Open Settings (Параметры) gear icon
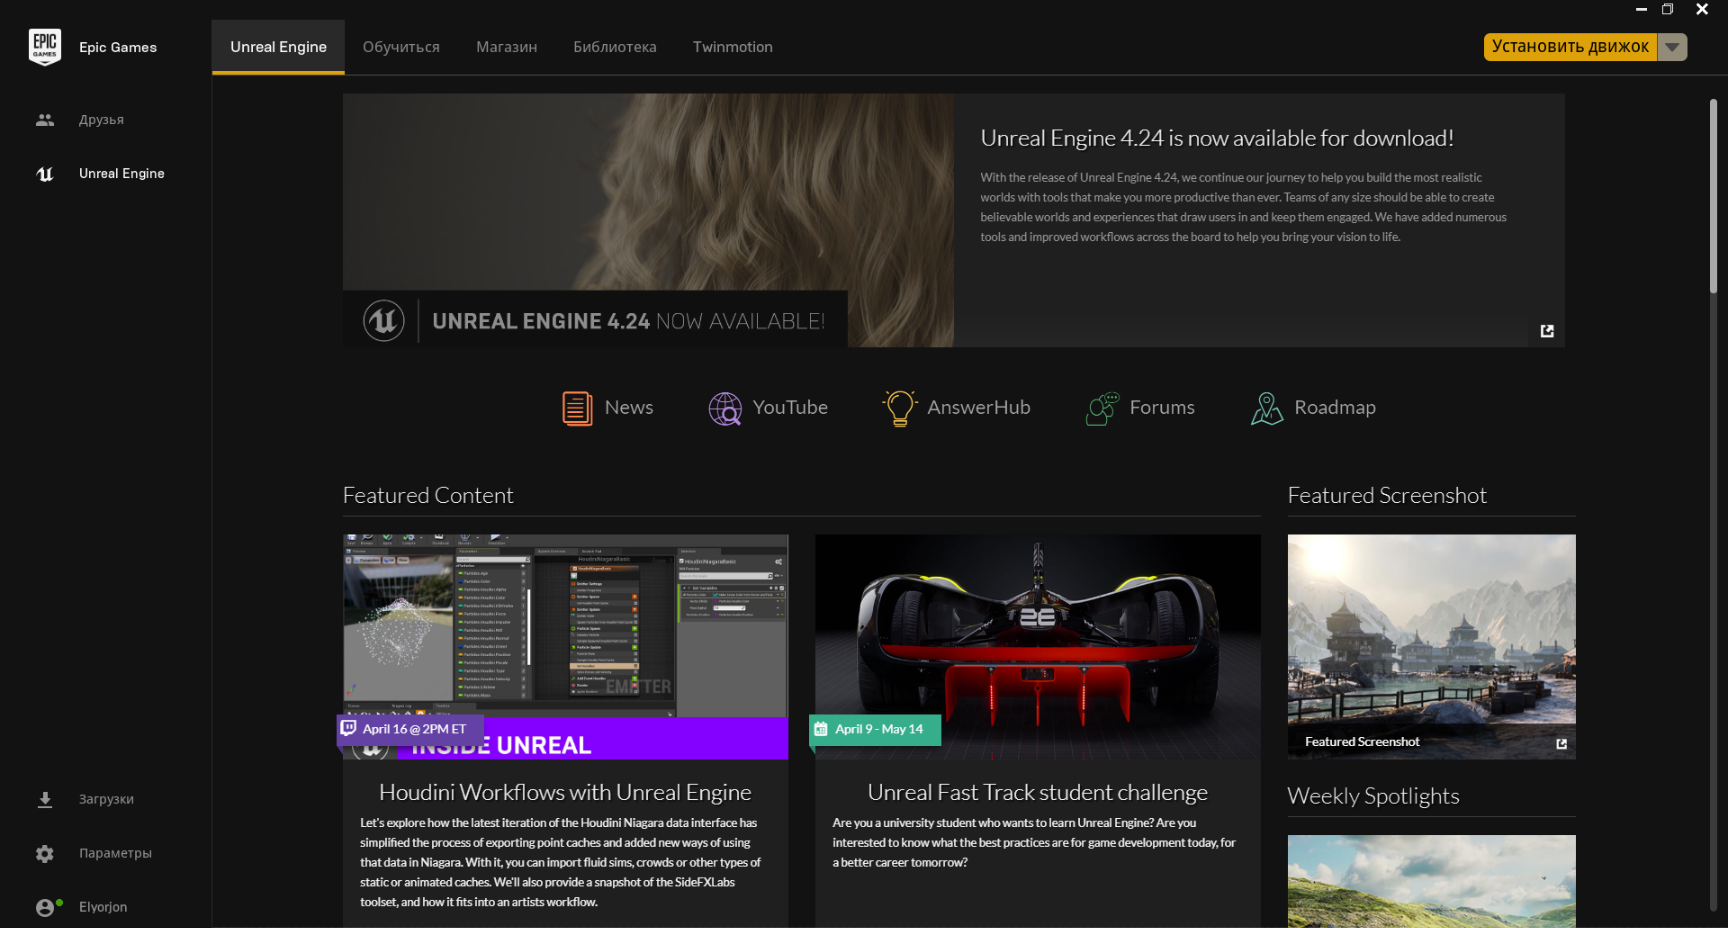Viewport: 1728px width, 928px height. click(x=45, y=854)
